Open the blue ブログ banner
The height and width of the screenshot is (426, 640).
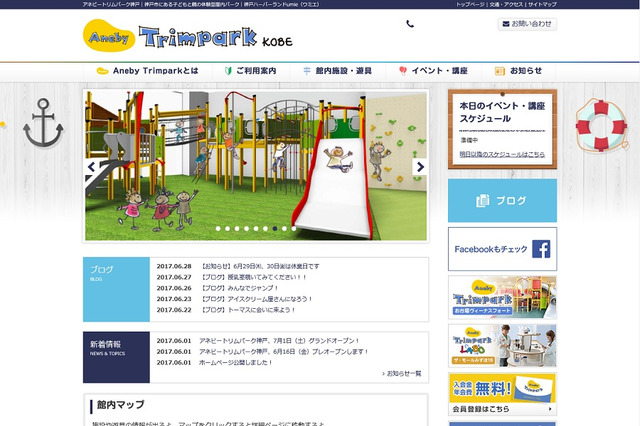pyautogui.click(x=502, y=200)
